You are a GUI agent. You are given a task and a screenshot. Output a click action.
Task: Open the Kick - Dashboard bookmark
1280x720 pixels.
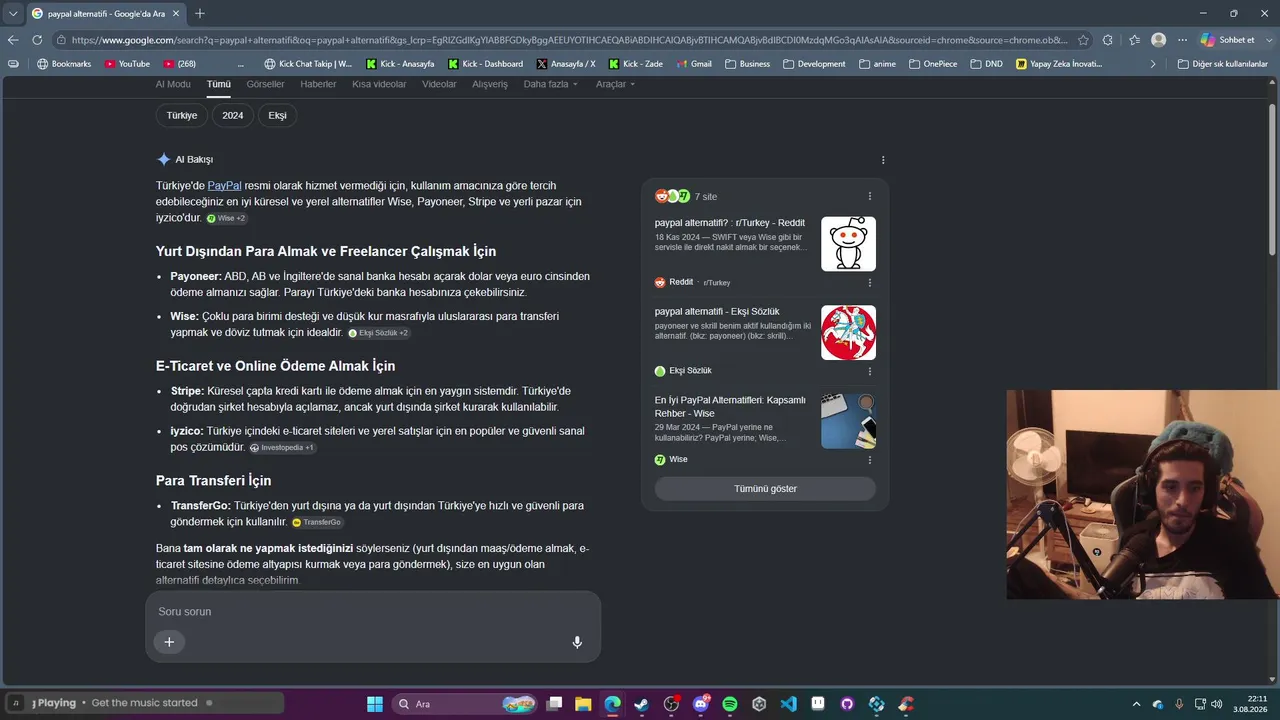point(486,64)
